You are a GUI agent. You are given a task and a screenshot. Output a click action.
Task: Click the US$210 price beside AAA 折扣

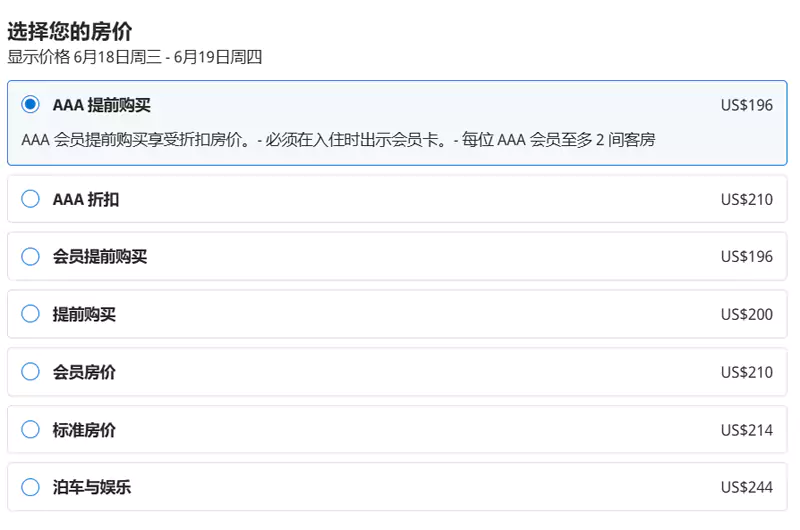click(746, 199)
